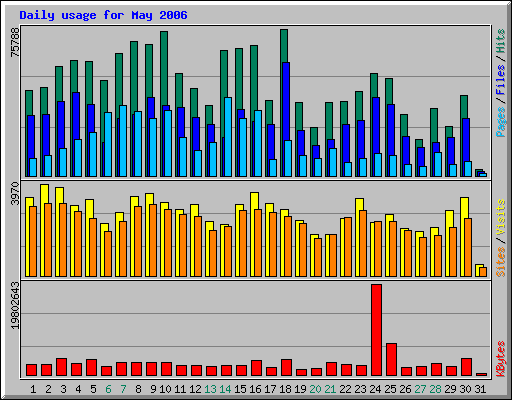Click the red KBytes bar for day 25
Viewport: 512px width, 400px height.
(x=392, y=360)
